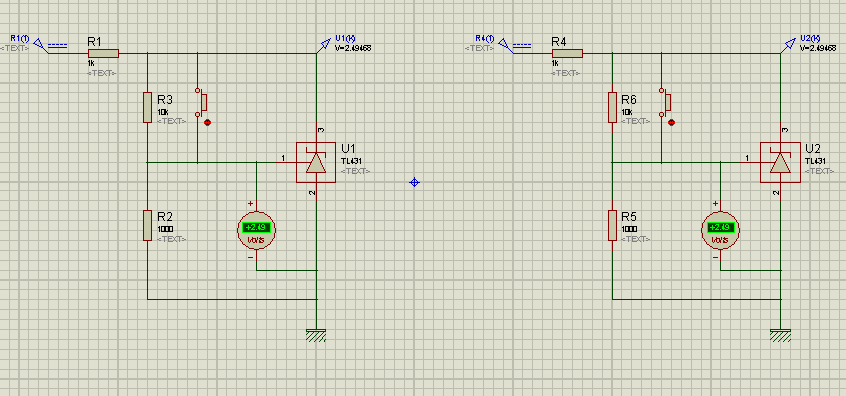Select the U2 TL431 component symbol
This screenshot has width=846, height=396.
pos(780,162)
